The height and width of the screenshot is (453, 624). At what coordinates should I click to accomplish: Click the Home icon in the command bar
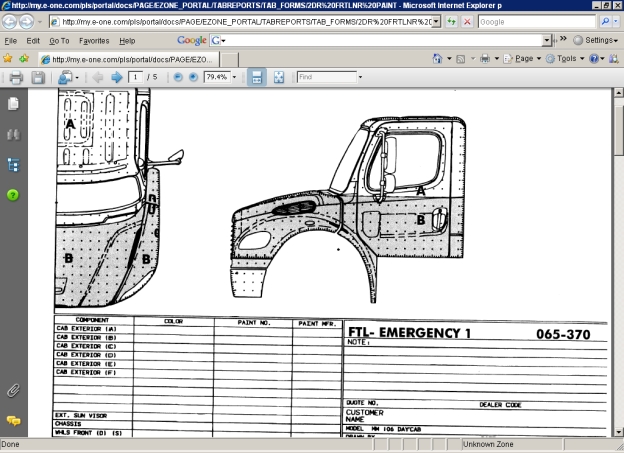(437, 59)
